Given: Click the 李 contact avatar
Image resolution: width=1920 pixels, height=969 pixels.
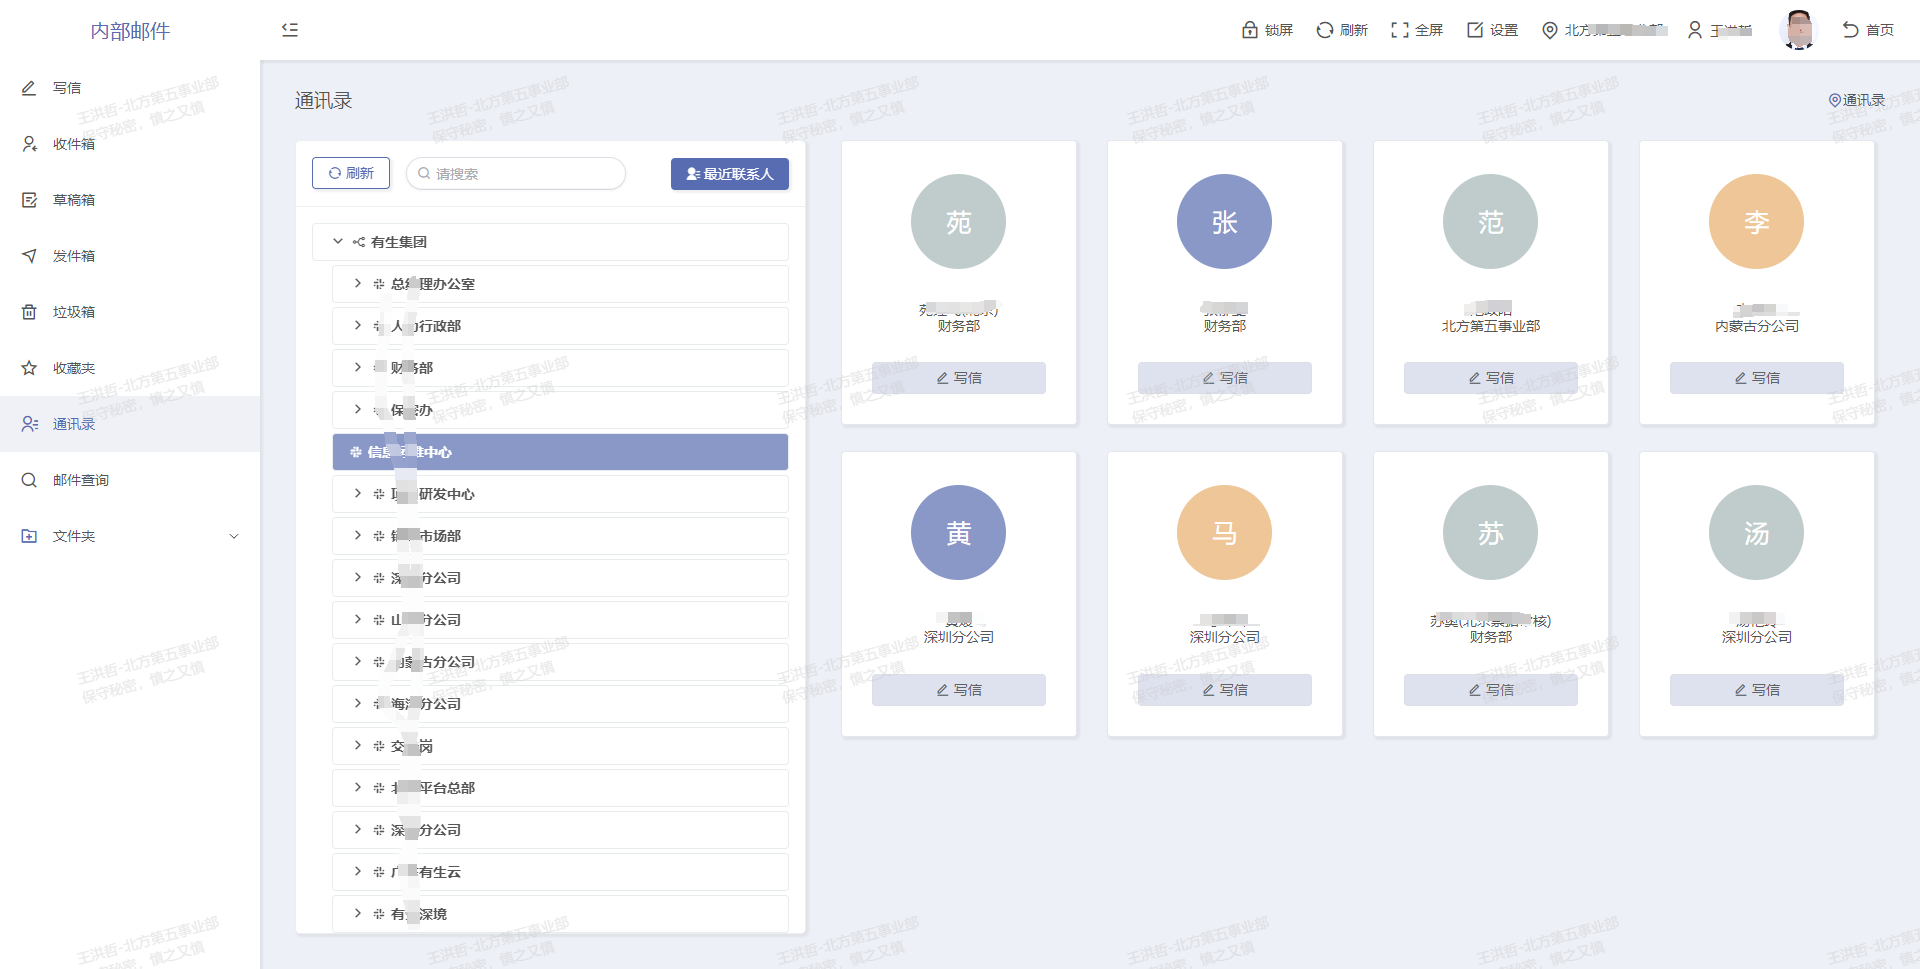Looking at the screenshot, I should 1756,222.
